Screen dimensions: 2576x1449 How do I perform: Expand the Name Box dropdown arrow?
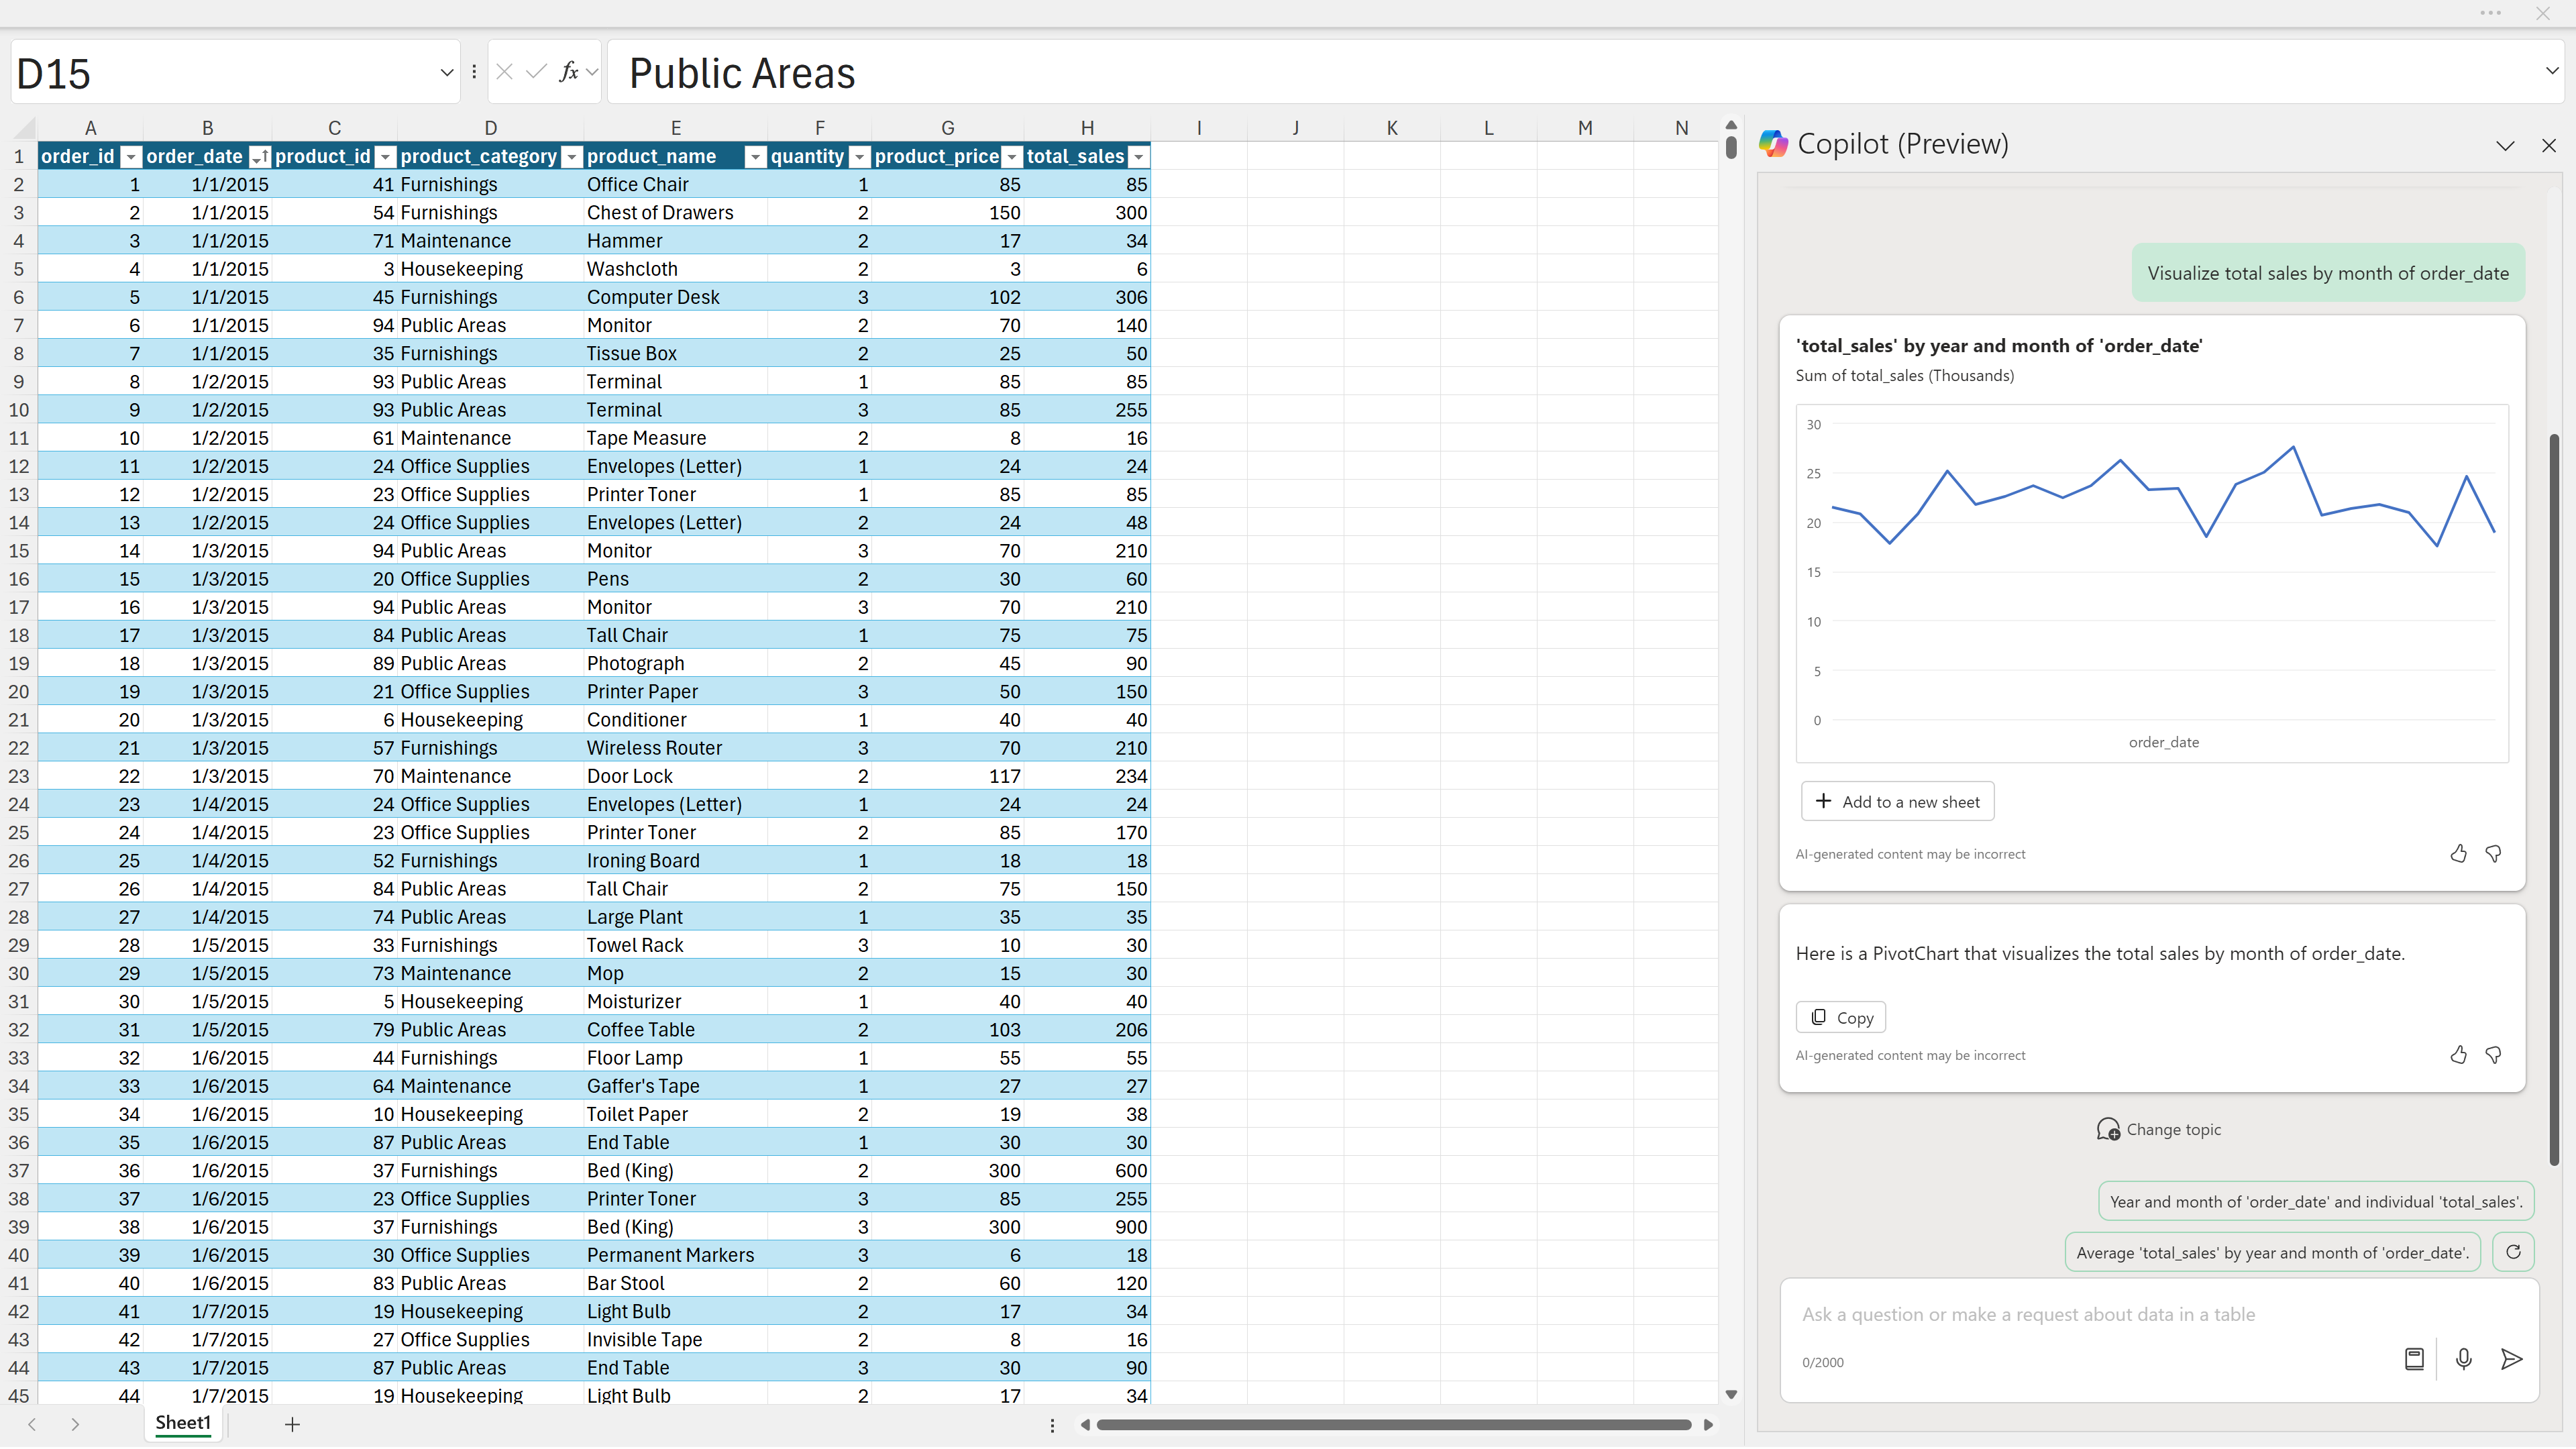point(446,73)
